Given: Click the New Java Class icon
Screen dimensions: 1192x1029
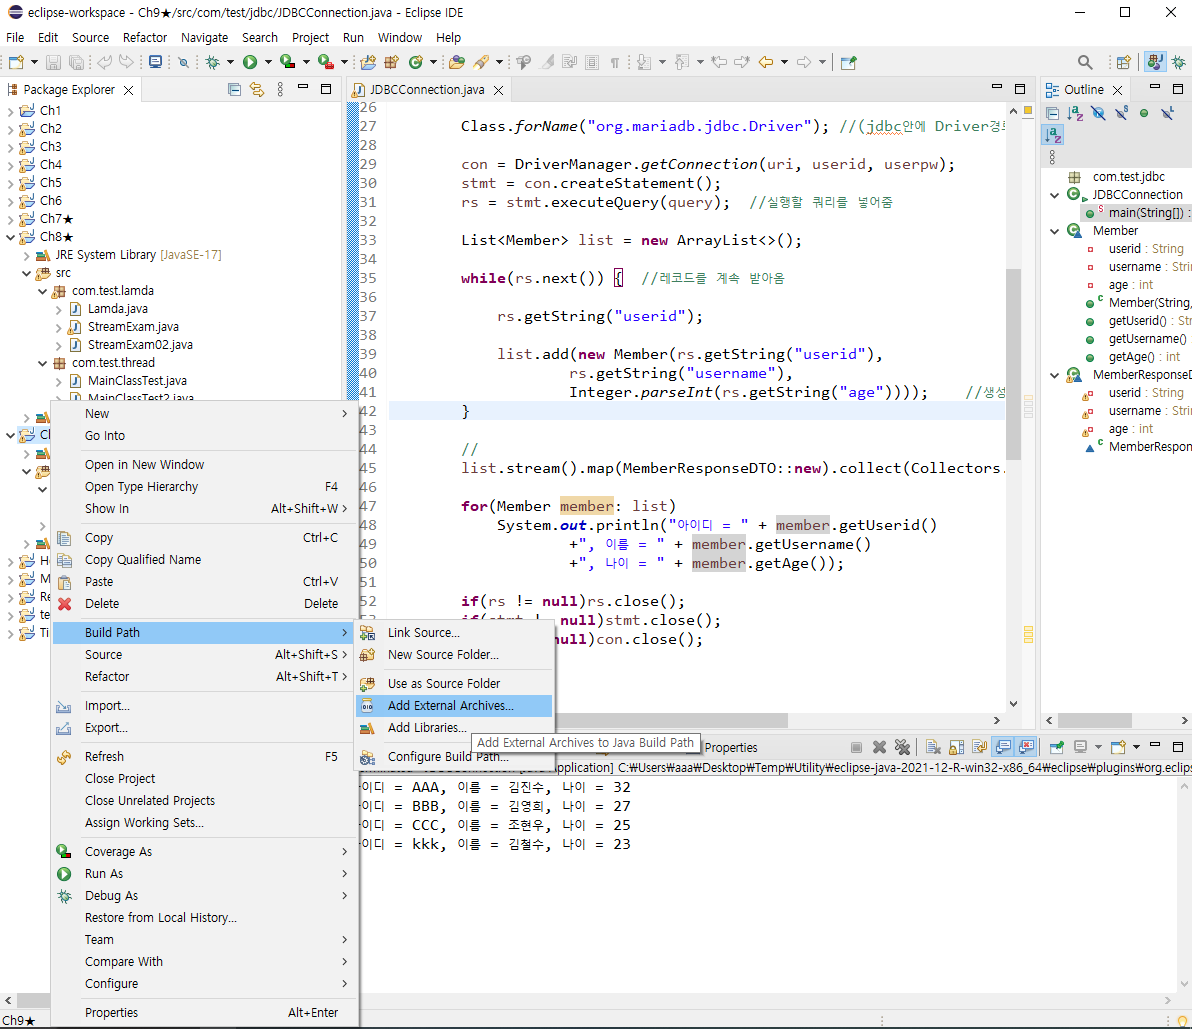Looking at the screenshot, I should (x=416, y=62).
